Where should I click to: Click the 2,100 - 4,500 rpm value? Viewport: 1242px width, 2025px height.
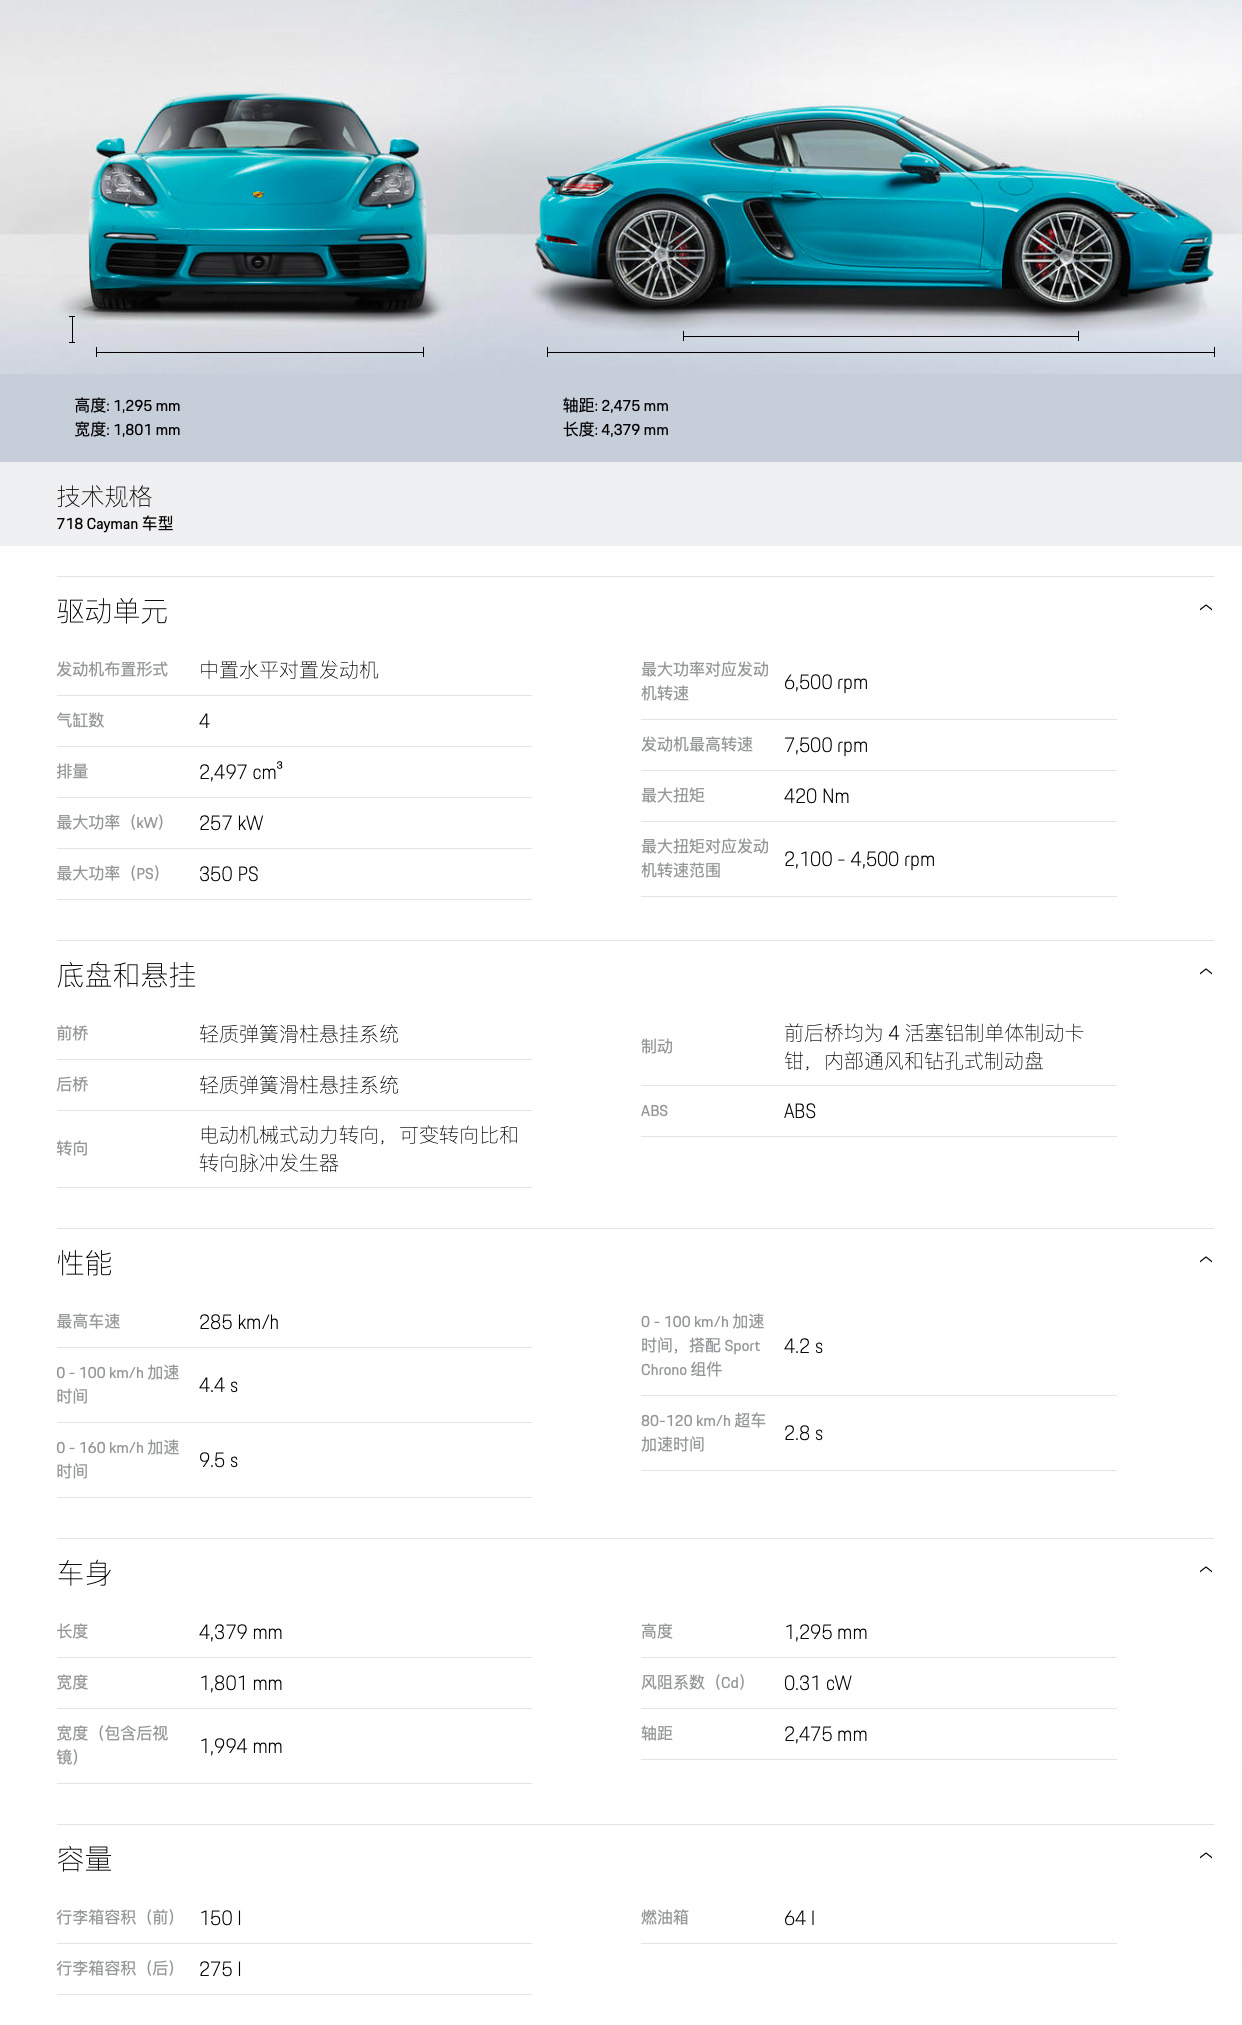pos(859,859)
